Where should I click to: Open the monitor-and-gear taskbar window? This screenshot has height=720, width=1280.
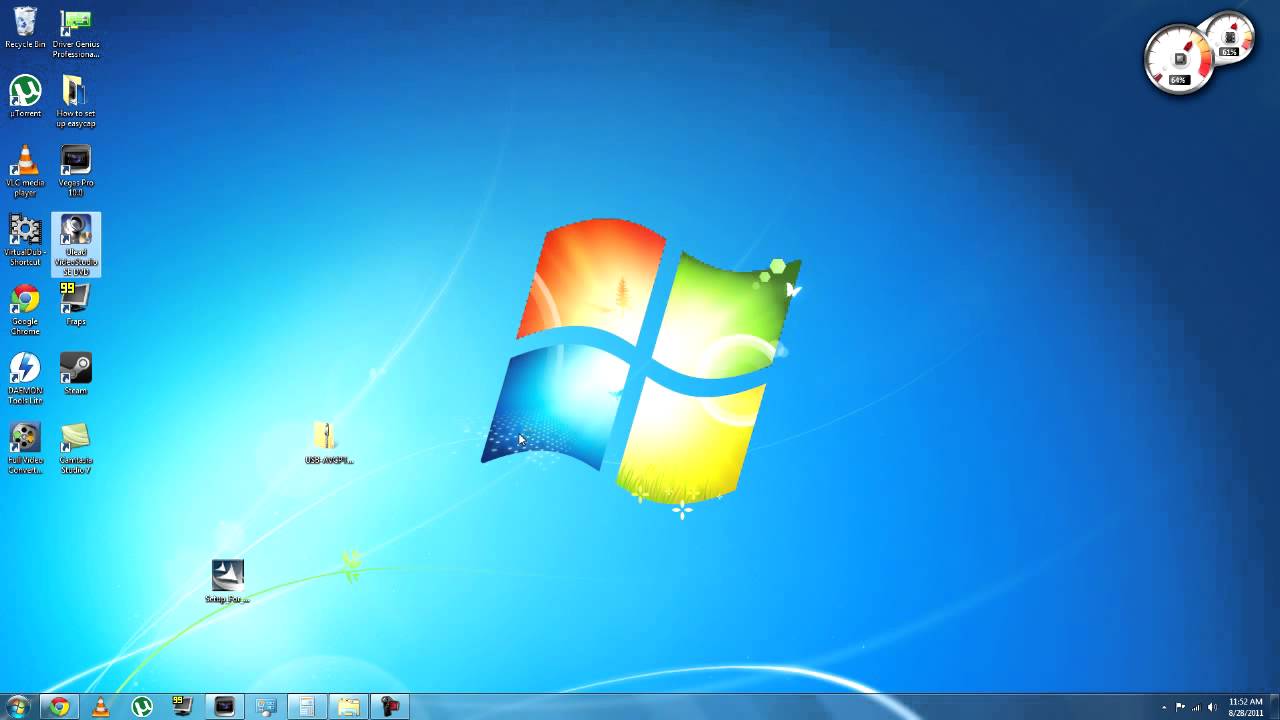click(266, 707)
